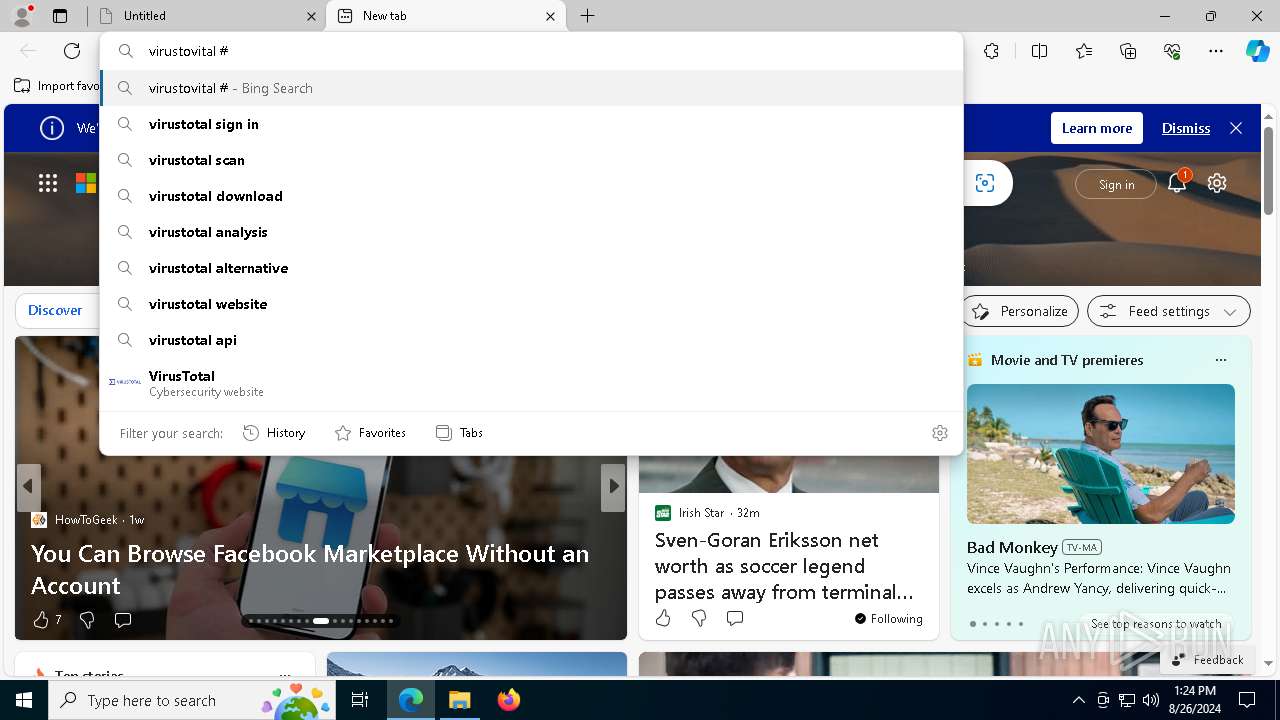Open the tab actions menu icon
The height and width of the screenshot is (720, 1280).
click(x=60, y=16)
